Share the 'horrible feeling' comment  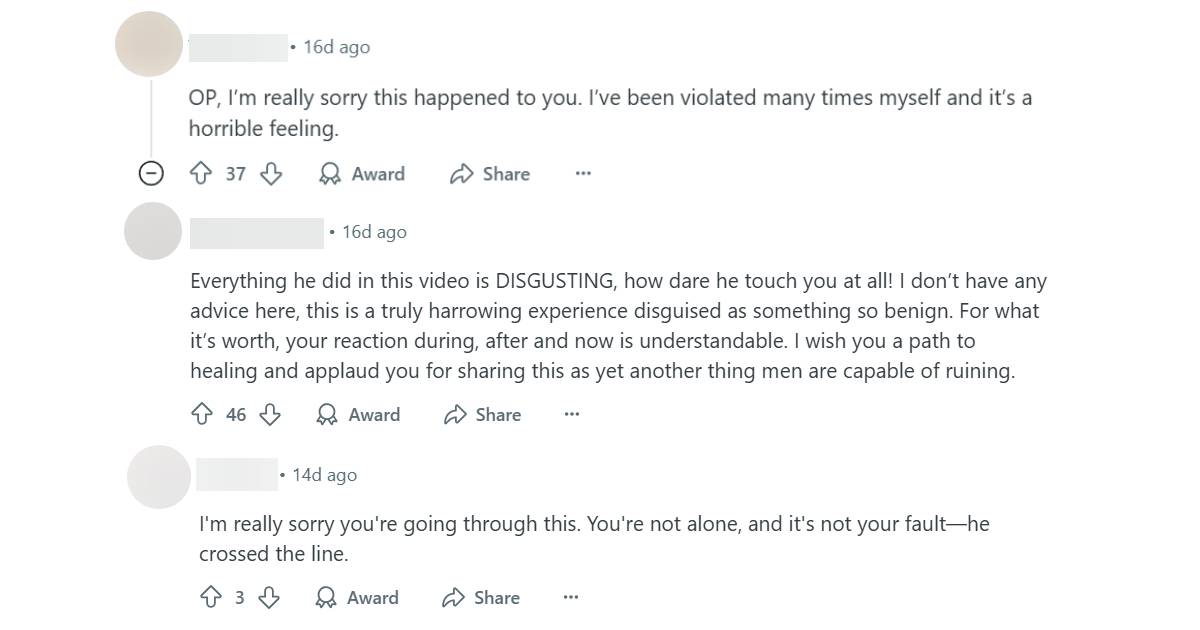pos(490,174)
